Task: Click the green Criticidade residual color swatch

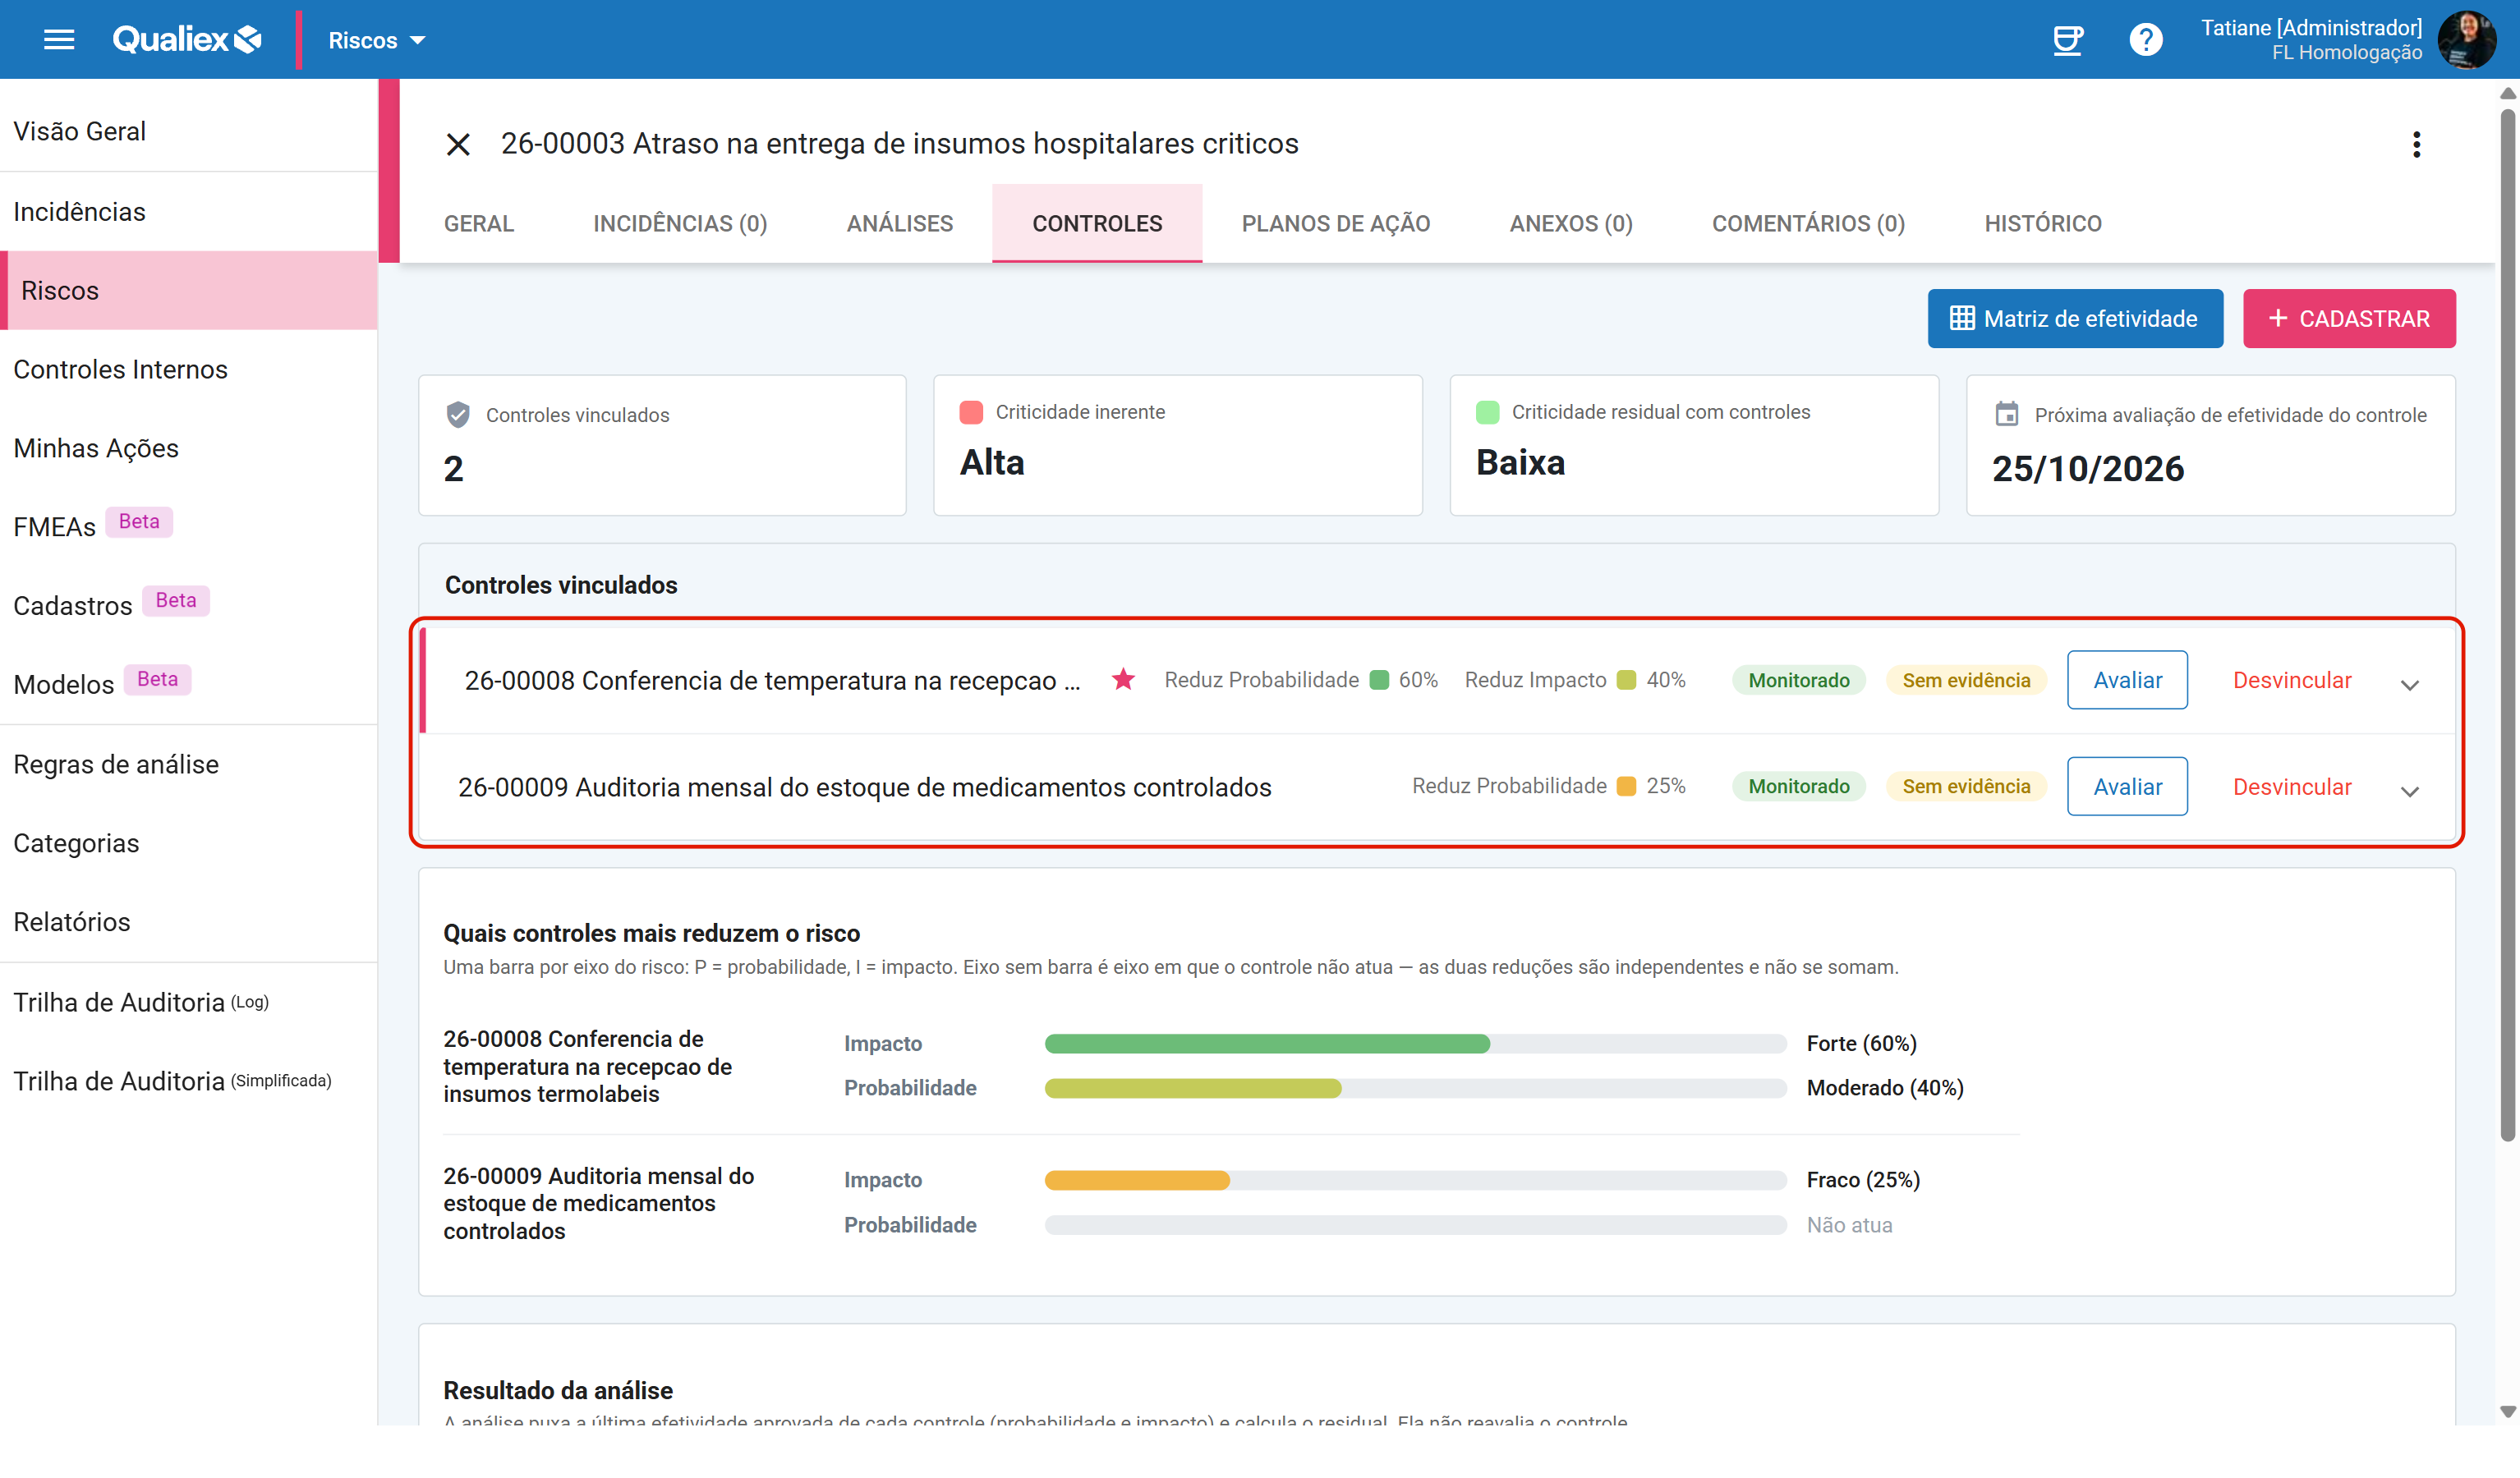Action: pos(1488,412)
